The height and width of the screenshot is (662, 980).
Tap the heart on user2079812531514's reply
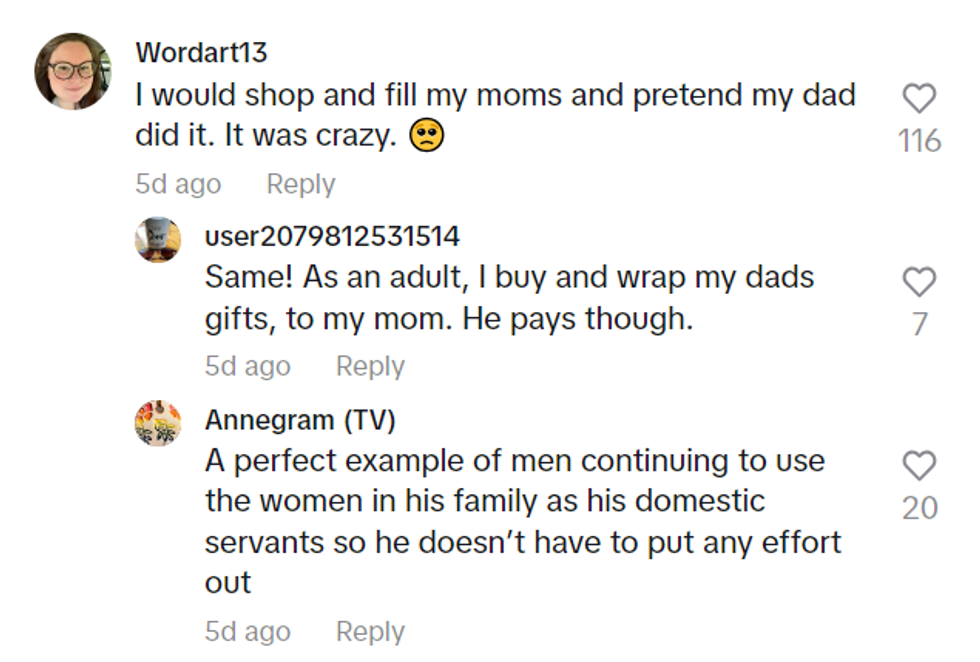pyautogui.click(x=919, y=282)
